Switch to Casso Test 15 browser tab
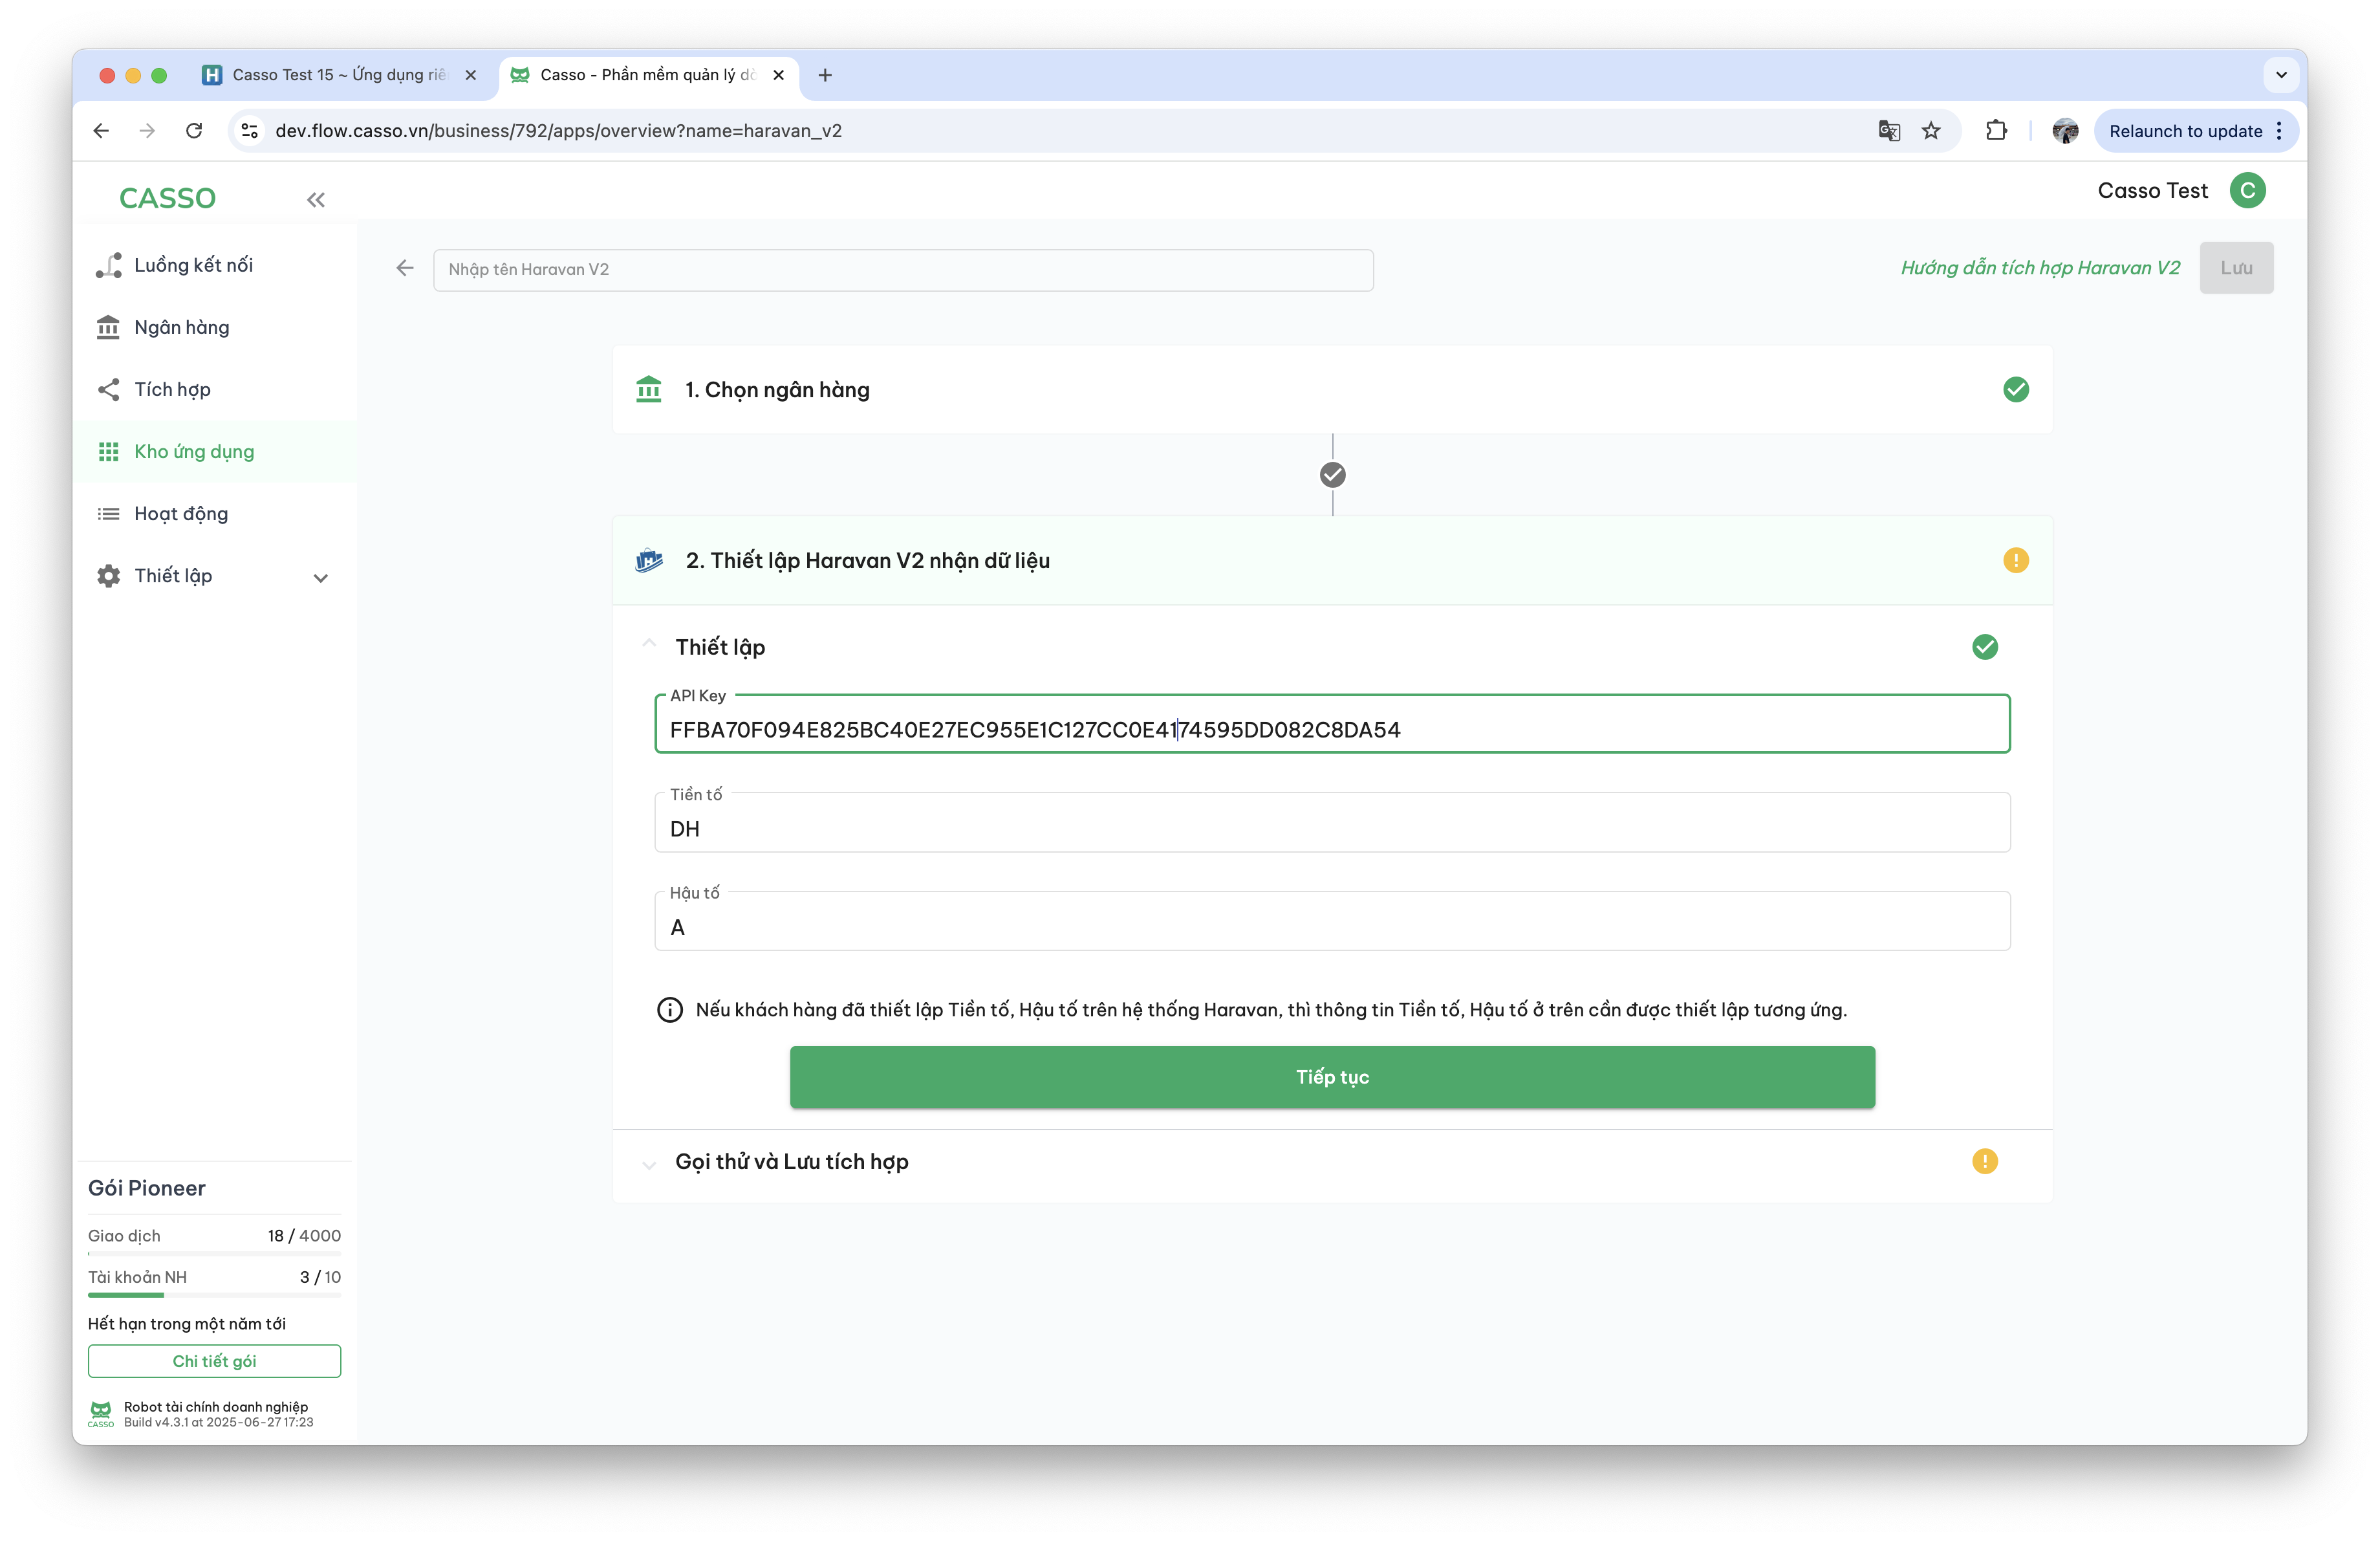Viewport: 2380px width, 1541px height. point(338,75)
